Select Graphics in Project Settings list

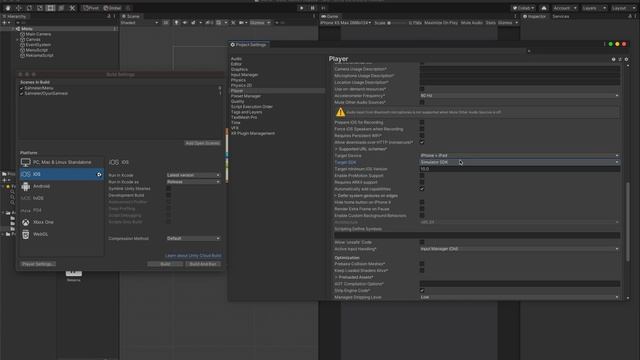pyautogui.click(x=239, y=69)
